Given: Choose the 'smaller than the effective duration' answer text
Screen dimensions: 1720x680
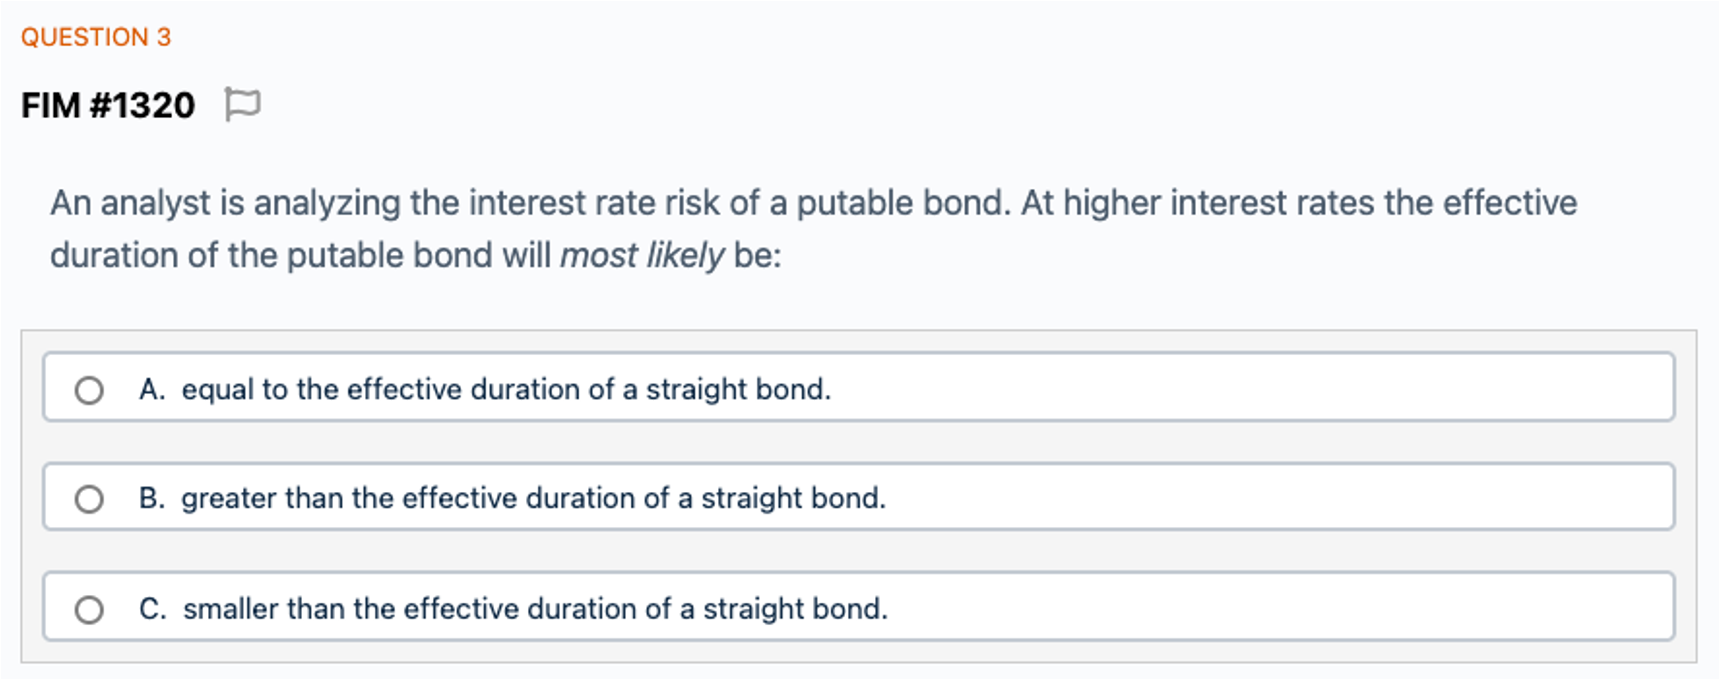Looking at the screenshot, I should [x=535, y=608].
